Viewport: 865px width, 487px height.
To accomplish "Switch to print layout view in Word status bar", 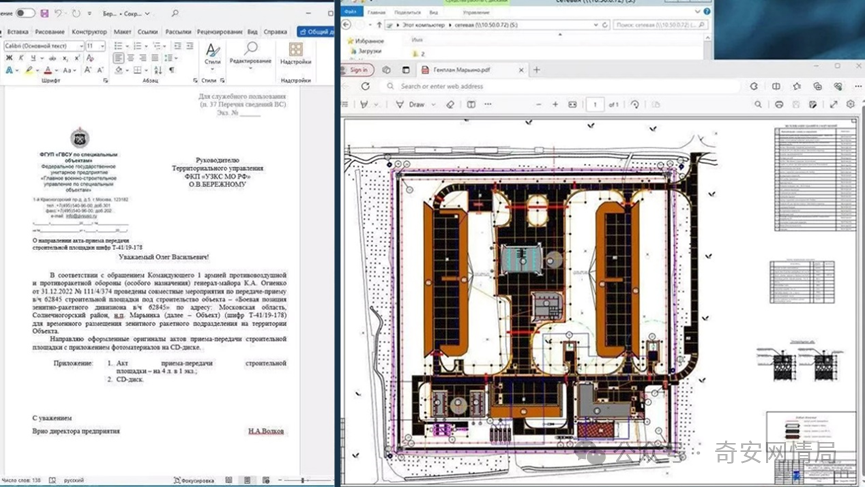I will click(247, 480).
